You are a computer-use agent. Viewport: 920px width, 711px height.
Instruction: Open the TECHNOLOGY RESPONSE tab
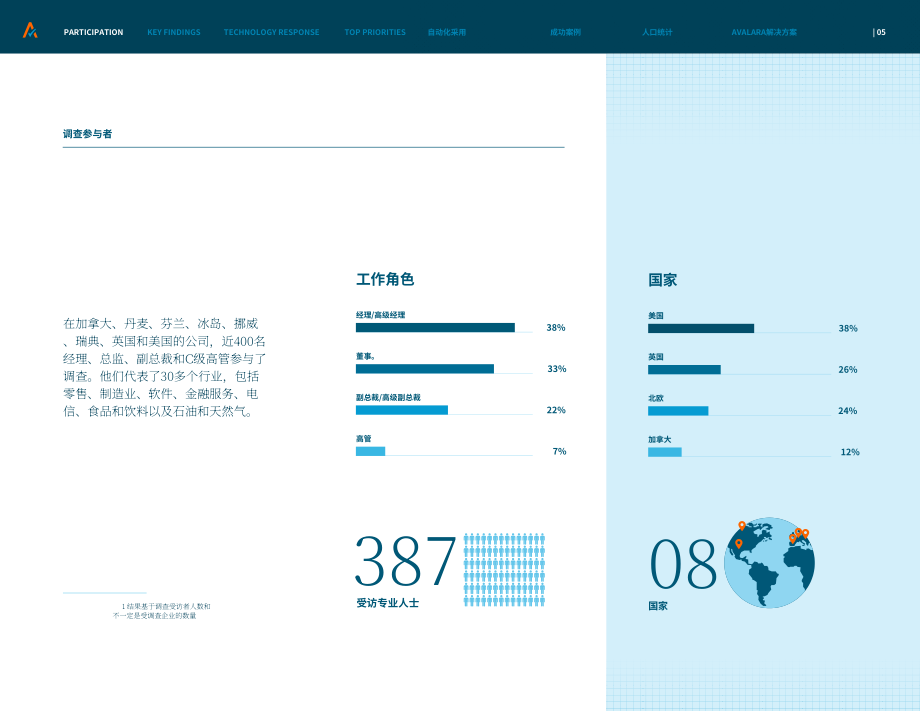point(272,32)
